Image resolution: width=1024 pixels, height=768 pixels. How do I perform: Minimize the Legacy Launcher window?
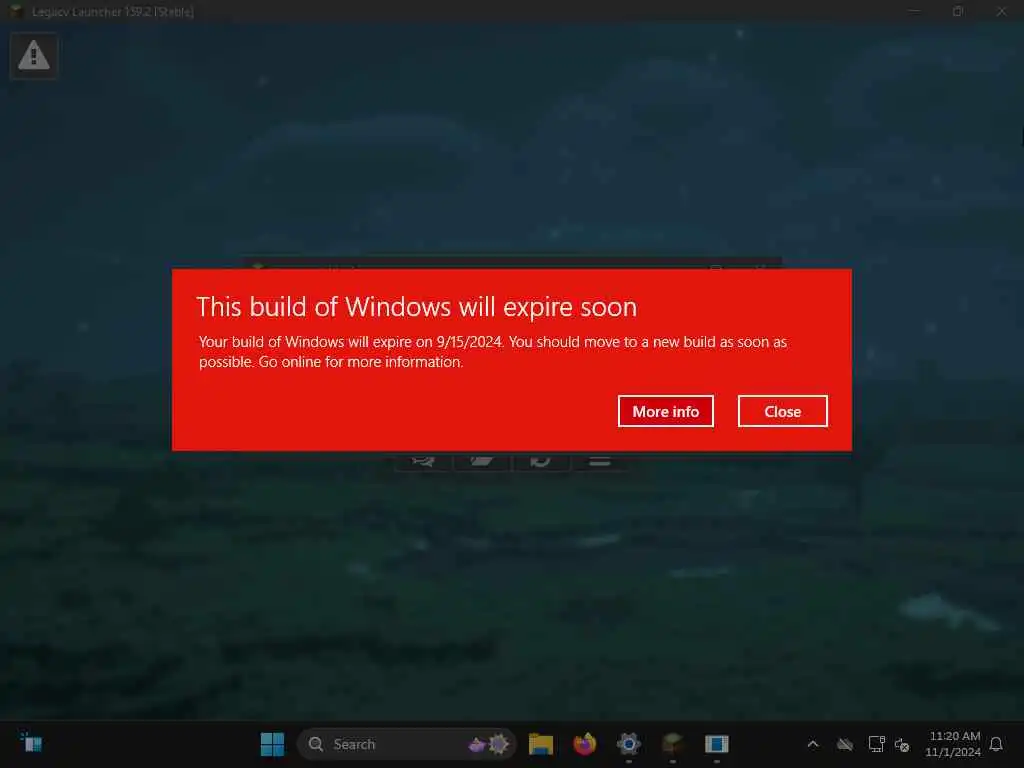pos(914,11)
